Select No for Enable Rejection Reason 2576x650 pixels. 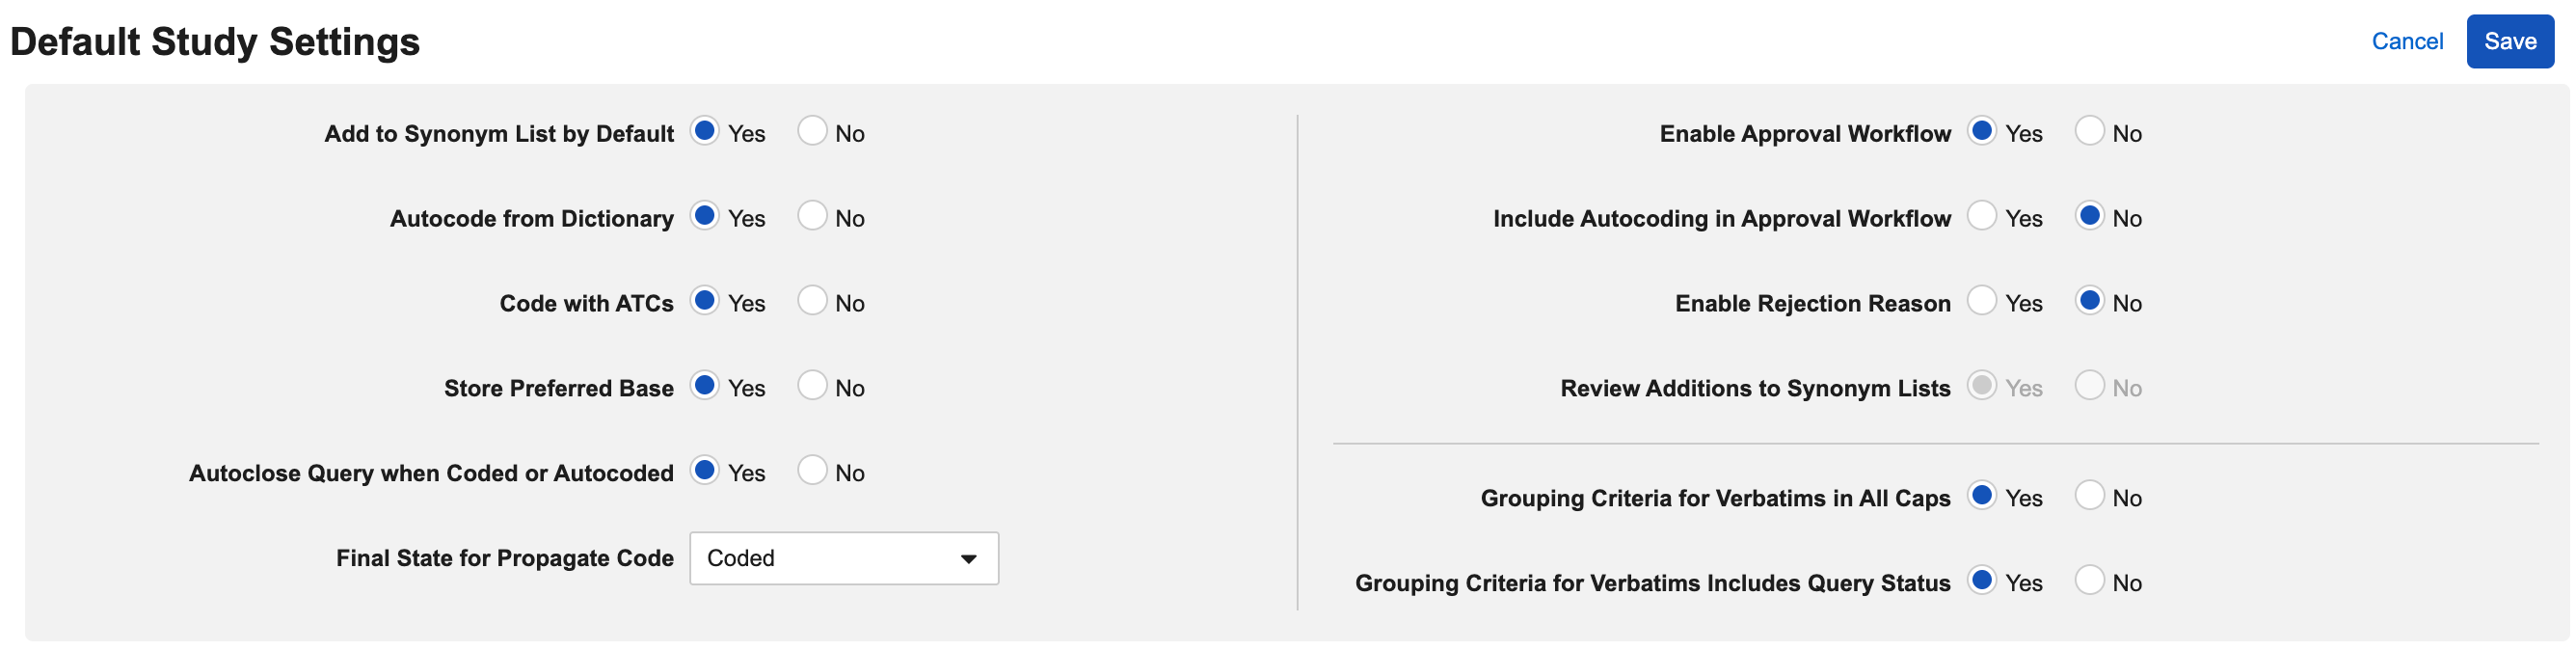tap(2089, 301)
